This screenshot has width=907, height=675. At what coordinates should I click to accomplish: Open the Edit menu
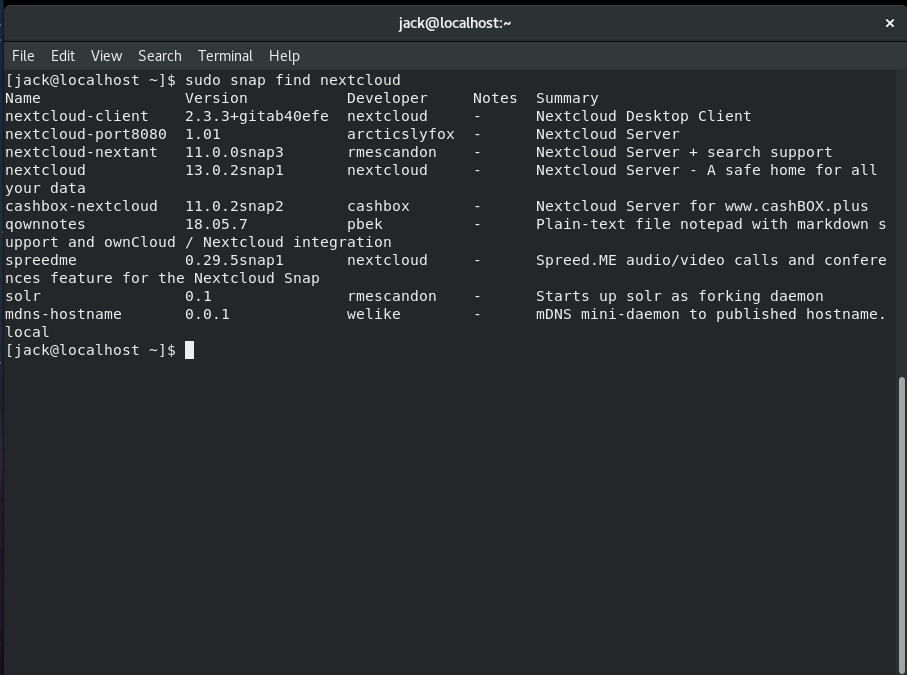63,56
